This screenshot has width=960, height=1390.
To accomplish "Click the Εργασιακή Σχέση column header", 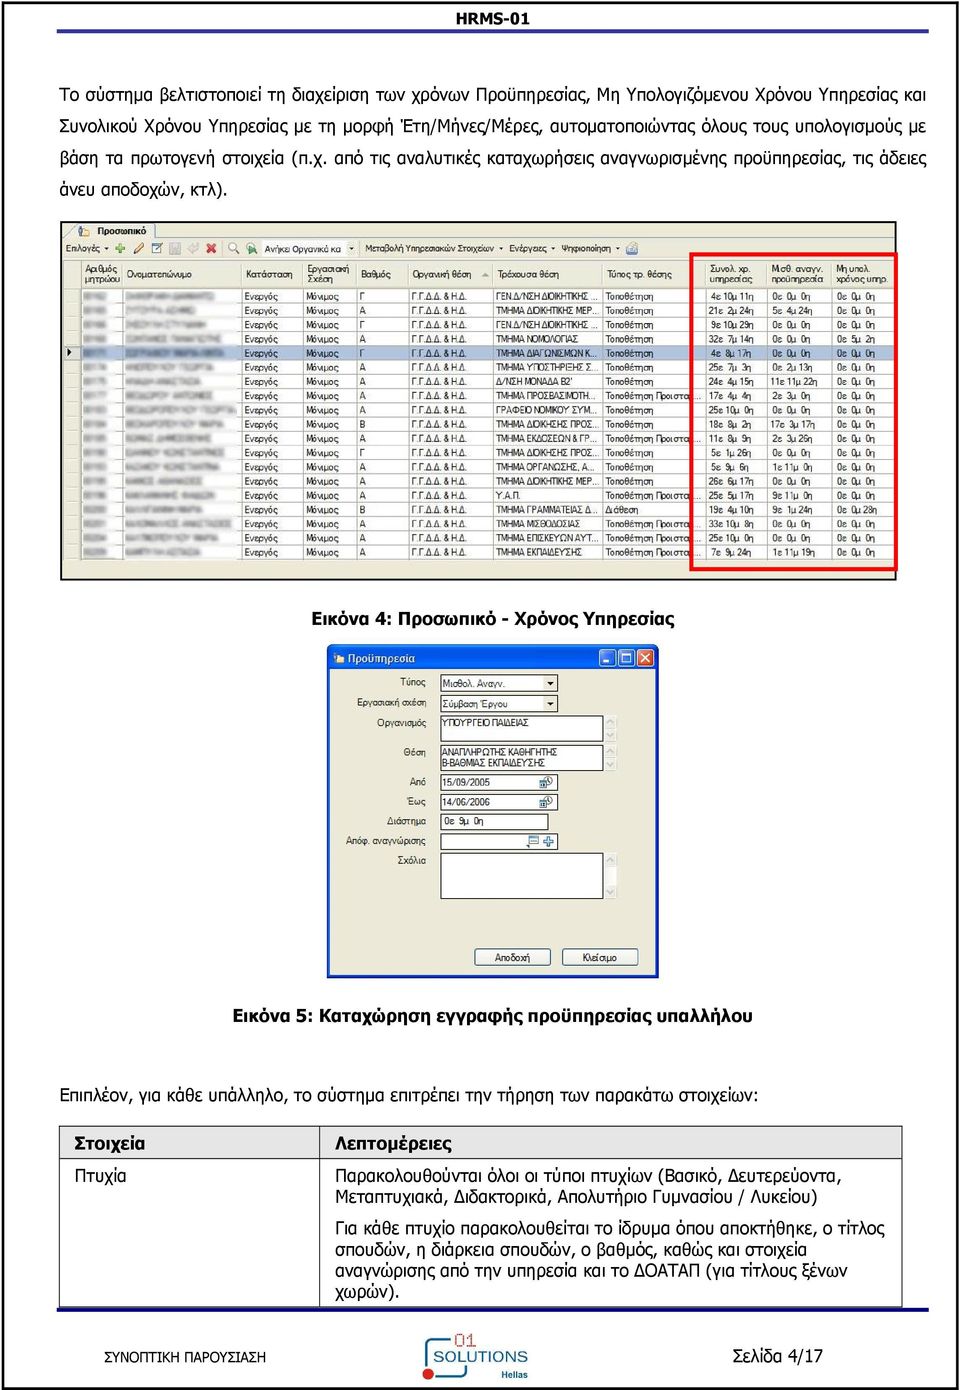I will [330, 274].
